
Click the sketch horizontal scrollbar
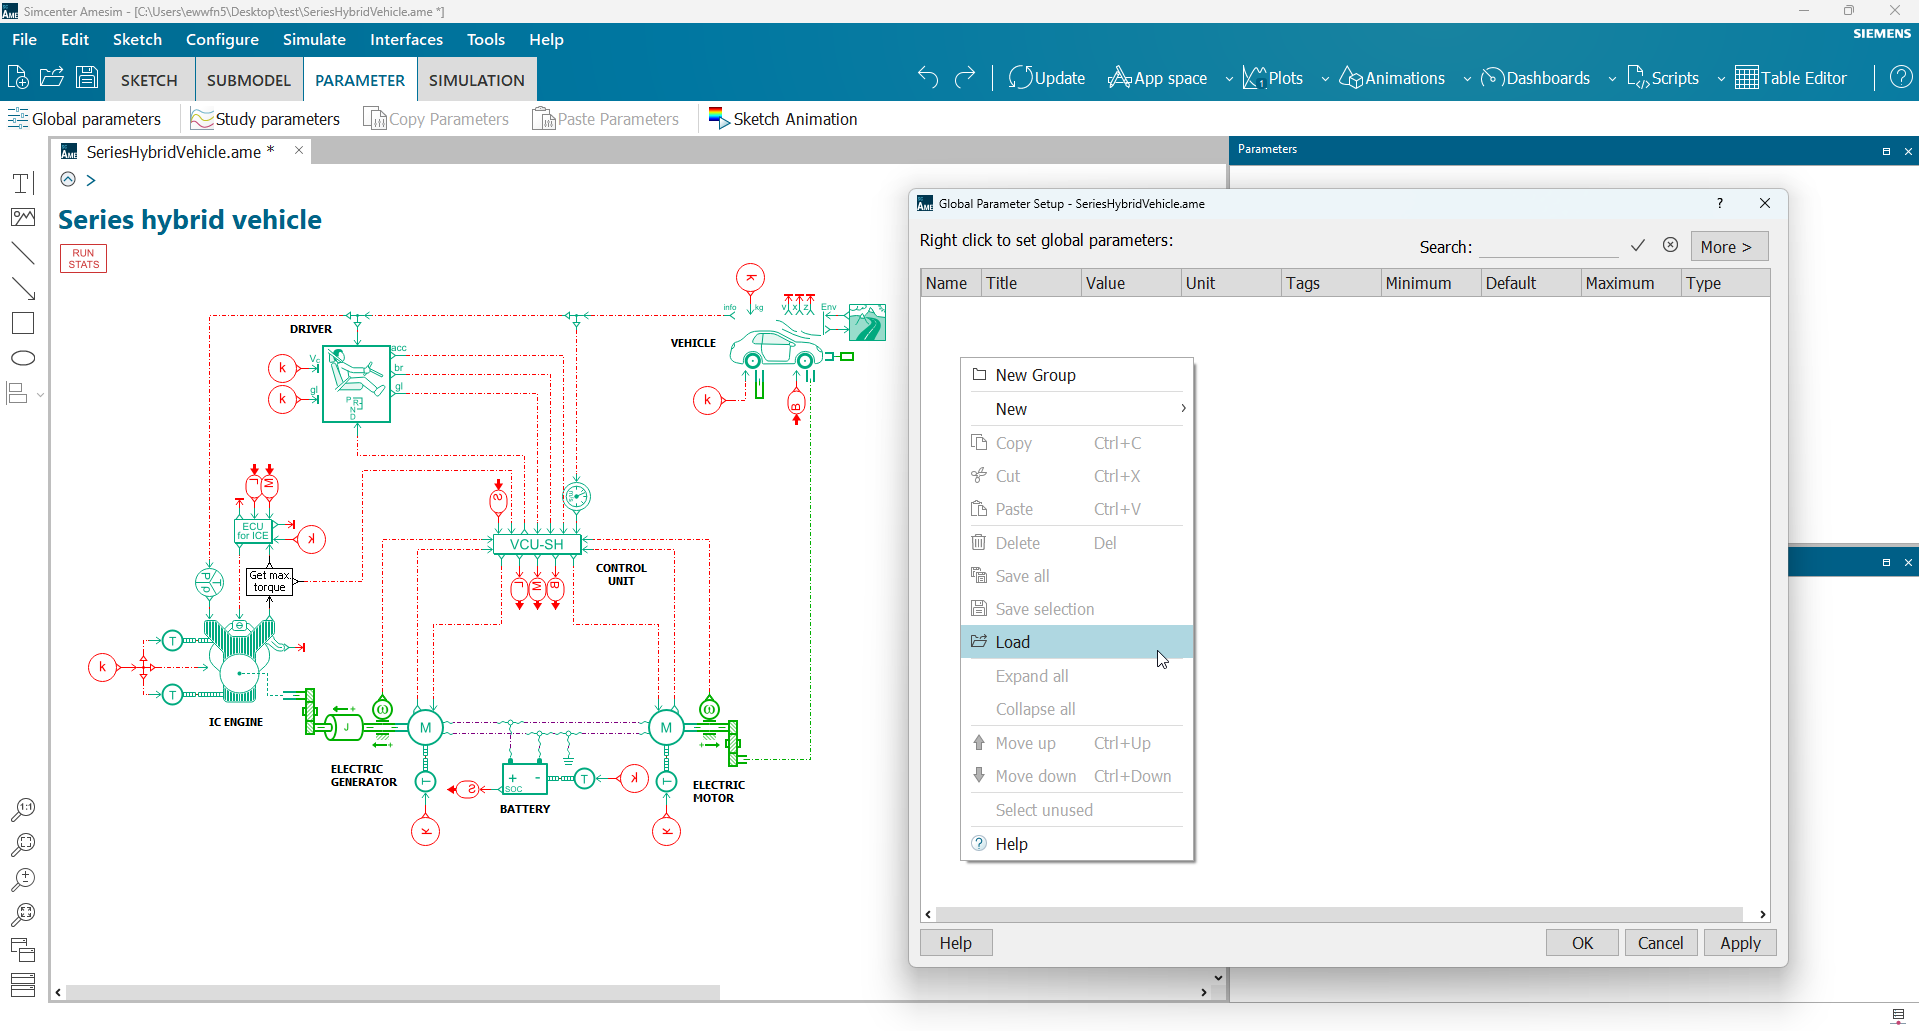tap(392, 993)
